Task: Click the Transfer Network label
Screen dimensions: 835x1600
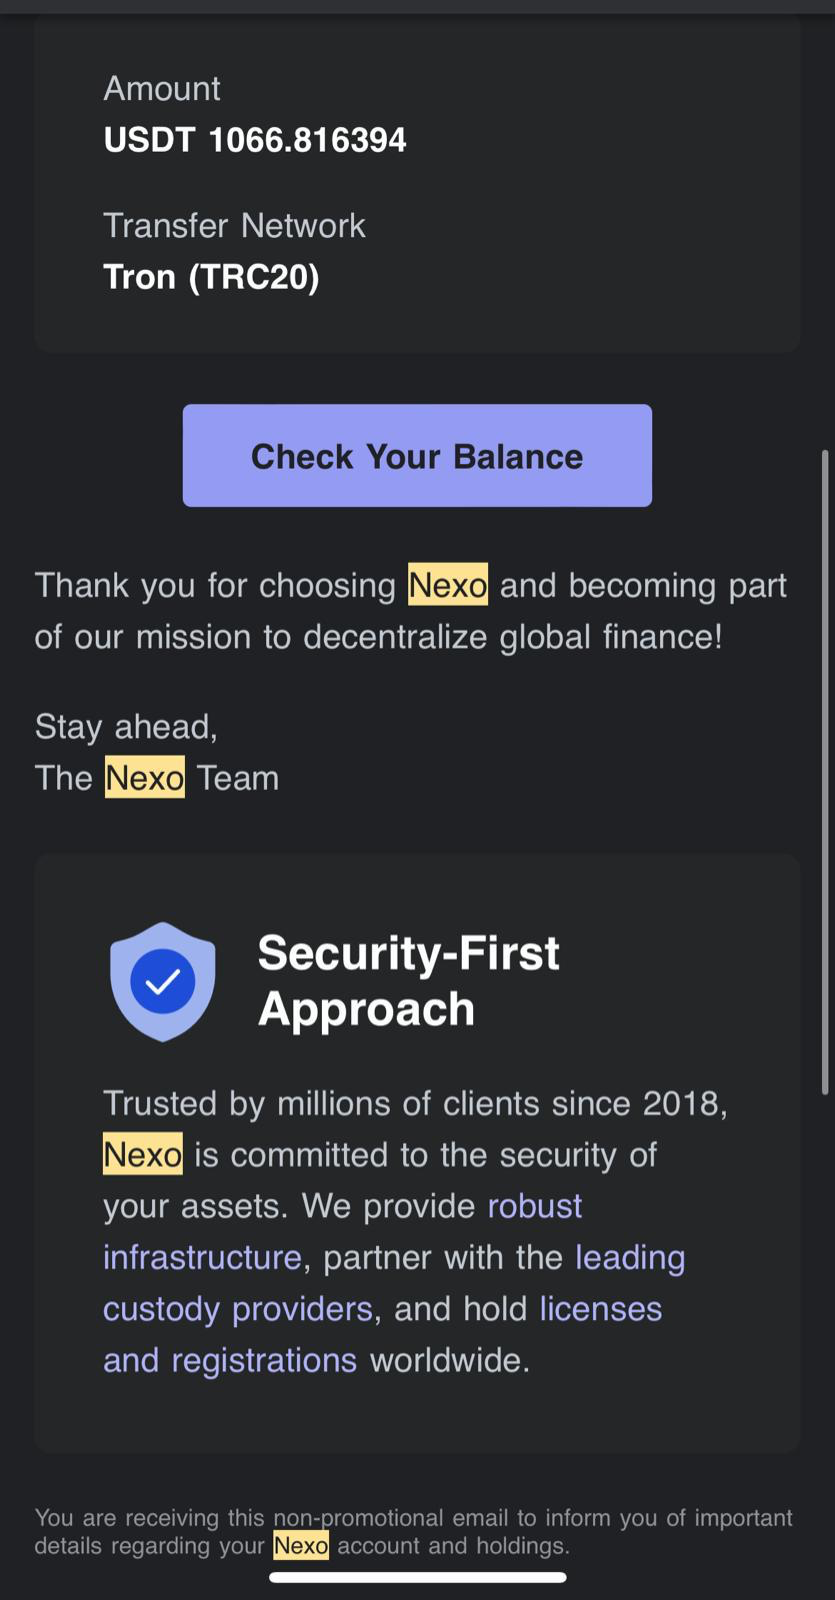Action: (x=234, y=226)
